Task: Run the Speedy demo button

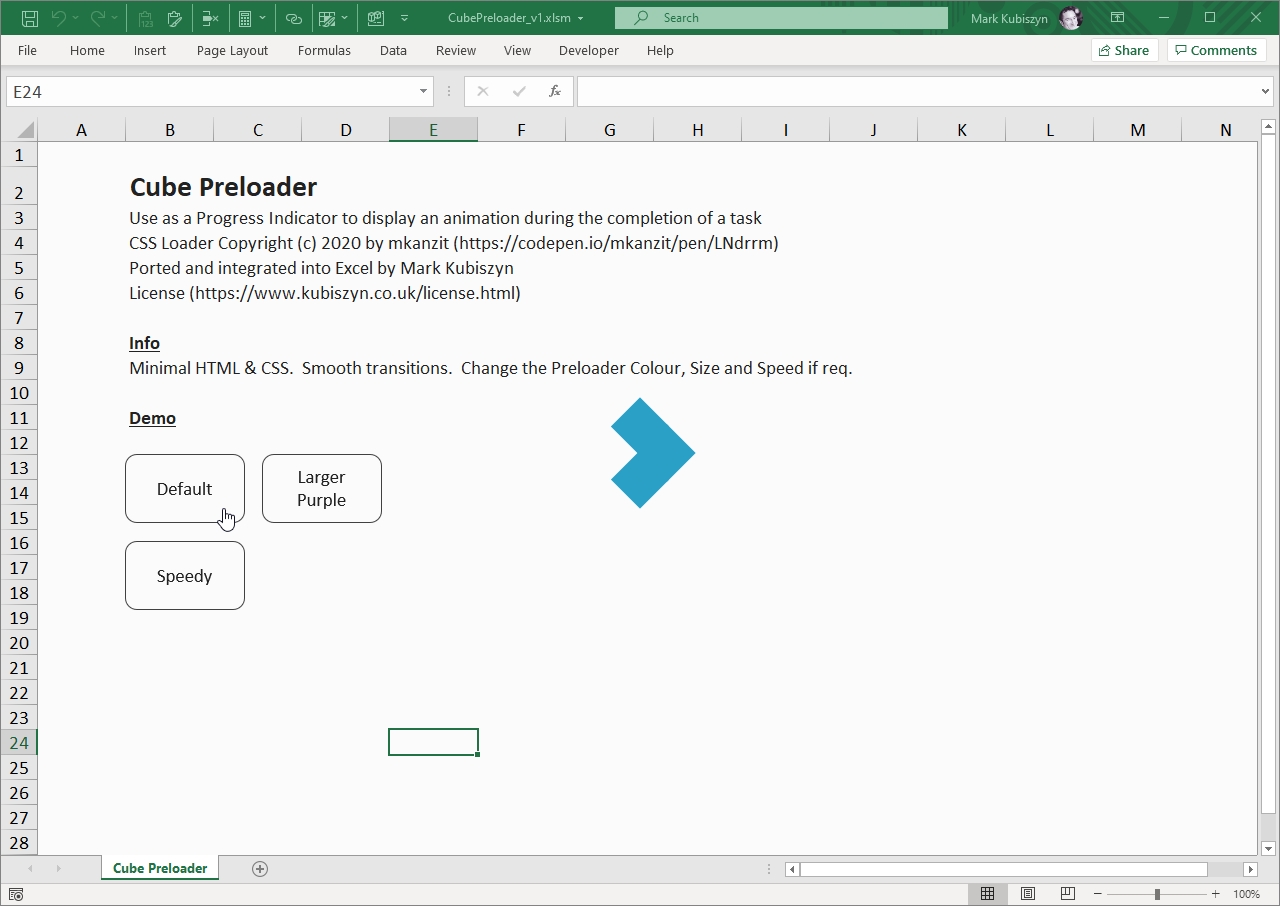Action: 185,576
